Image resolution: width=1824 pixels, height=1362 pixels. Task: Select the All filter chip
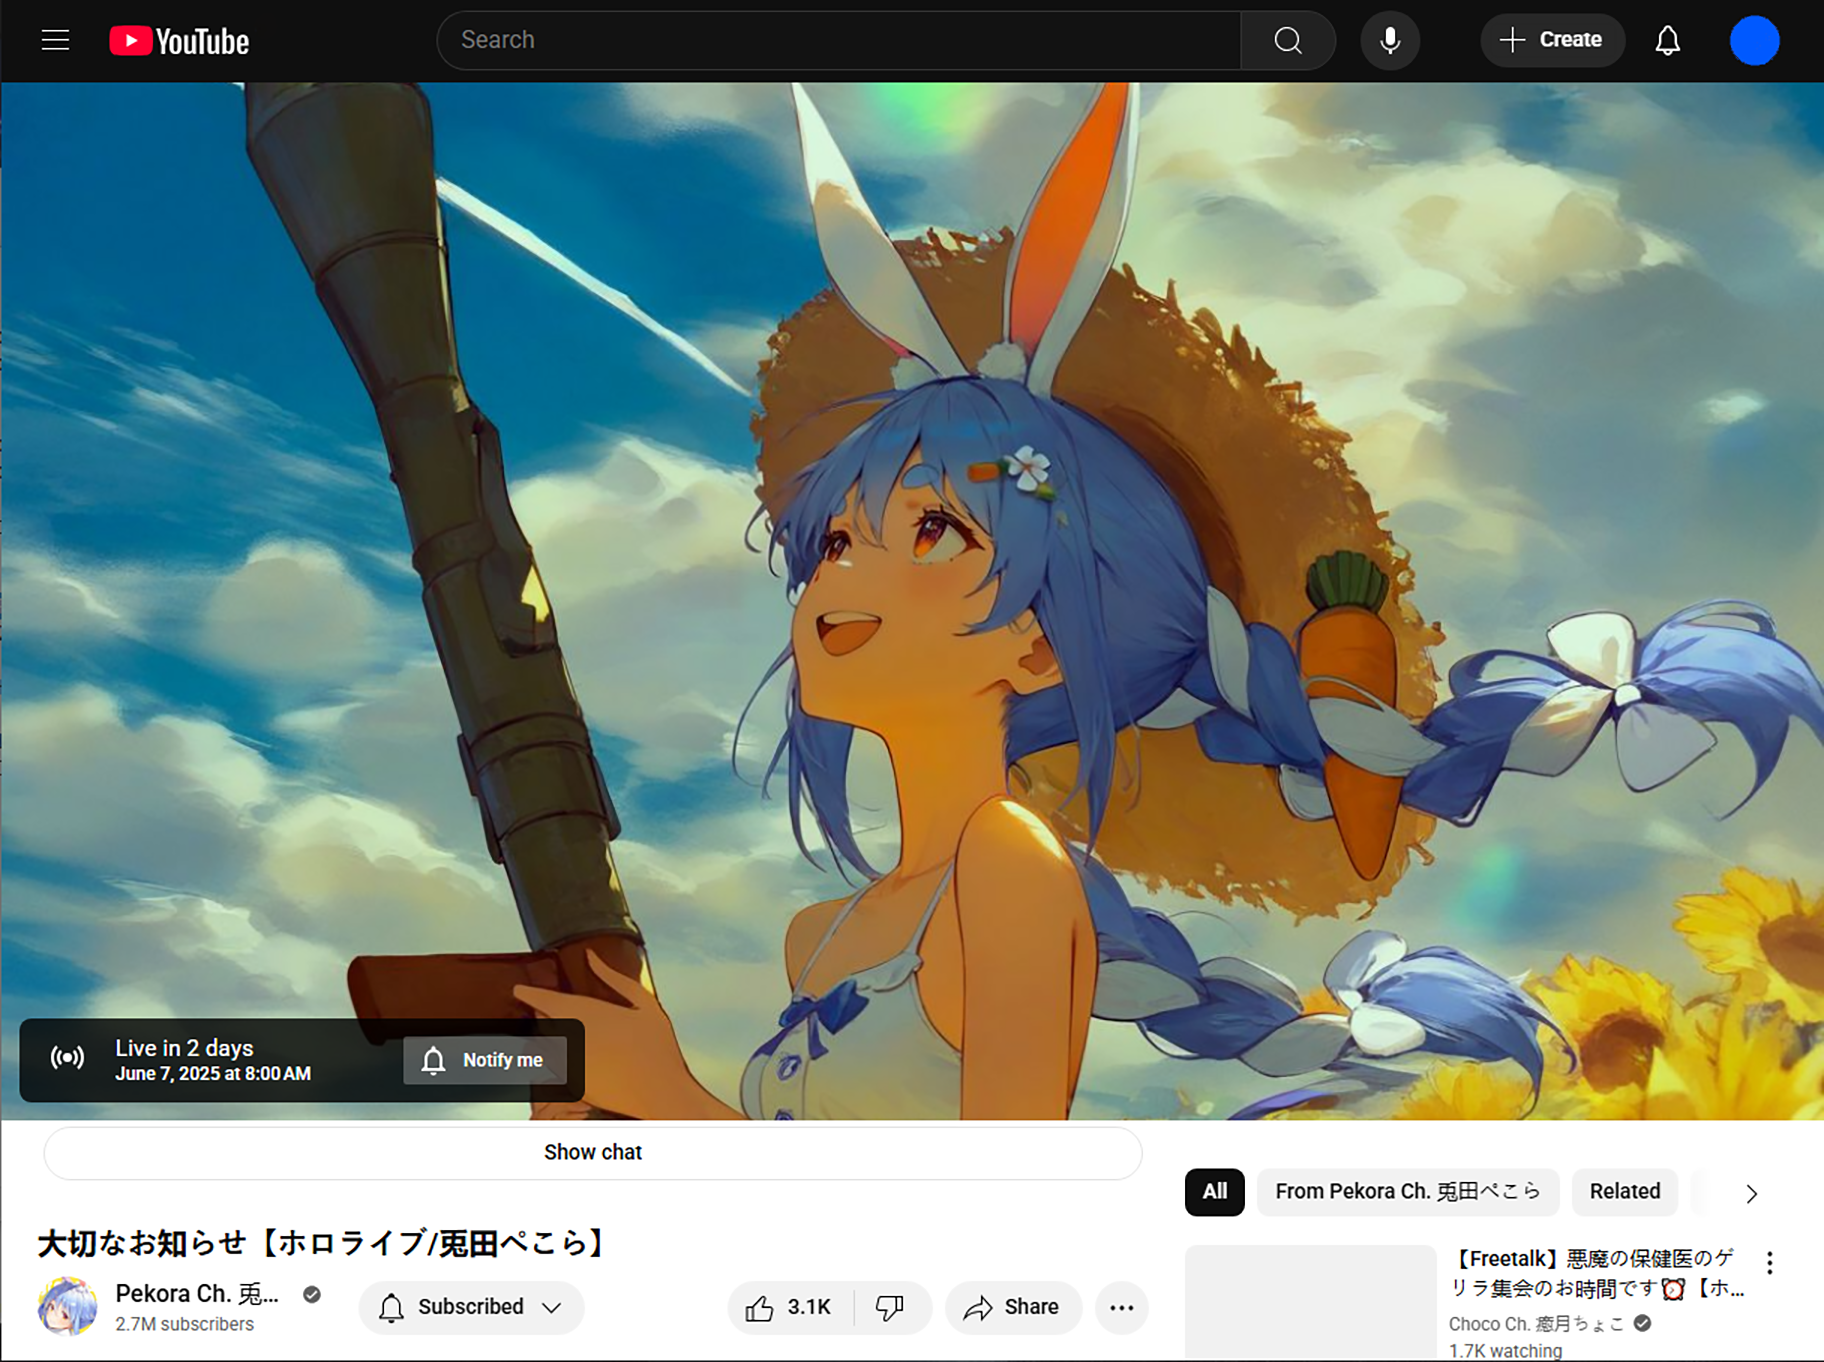tap(1214, 1191)
